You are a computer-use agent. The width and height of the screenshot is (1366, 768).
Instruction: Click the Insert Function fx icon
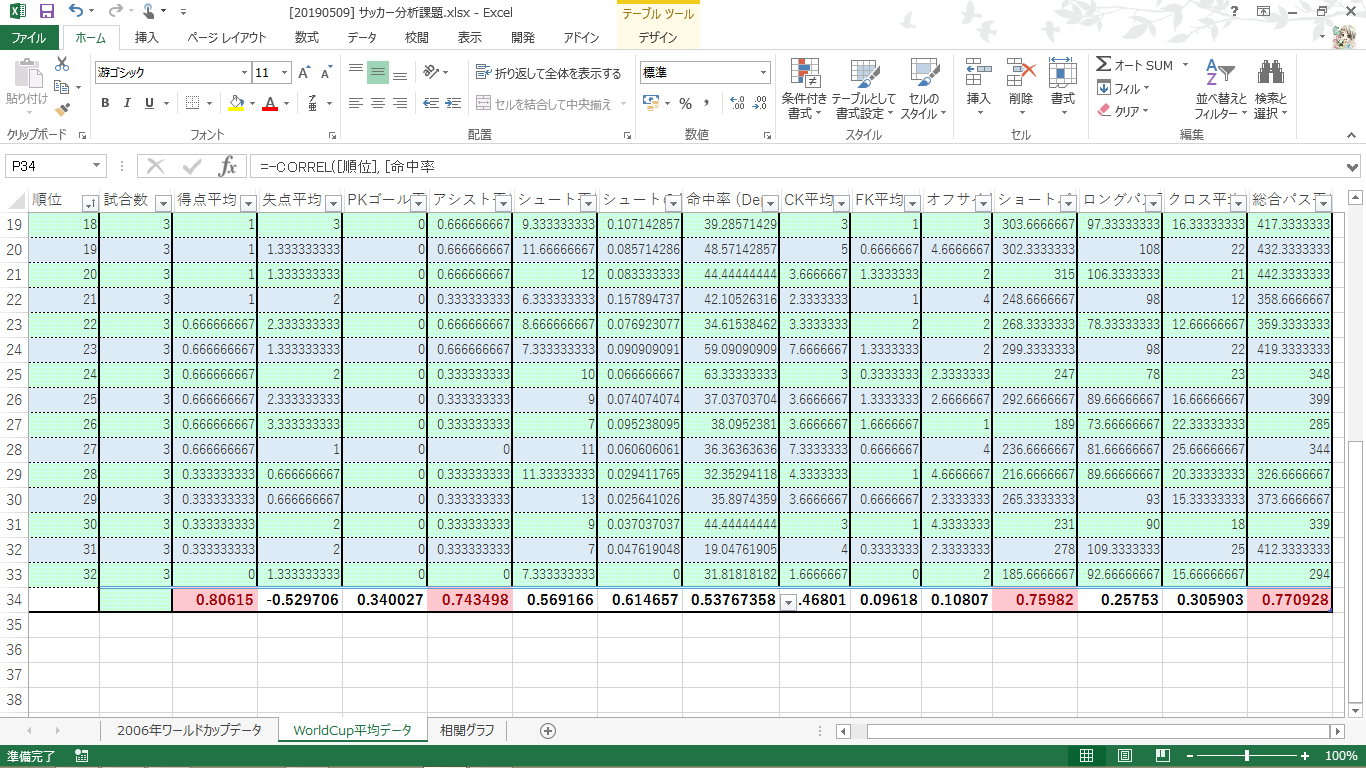point(227,166)
